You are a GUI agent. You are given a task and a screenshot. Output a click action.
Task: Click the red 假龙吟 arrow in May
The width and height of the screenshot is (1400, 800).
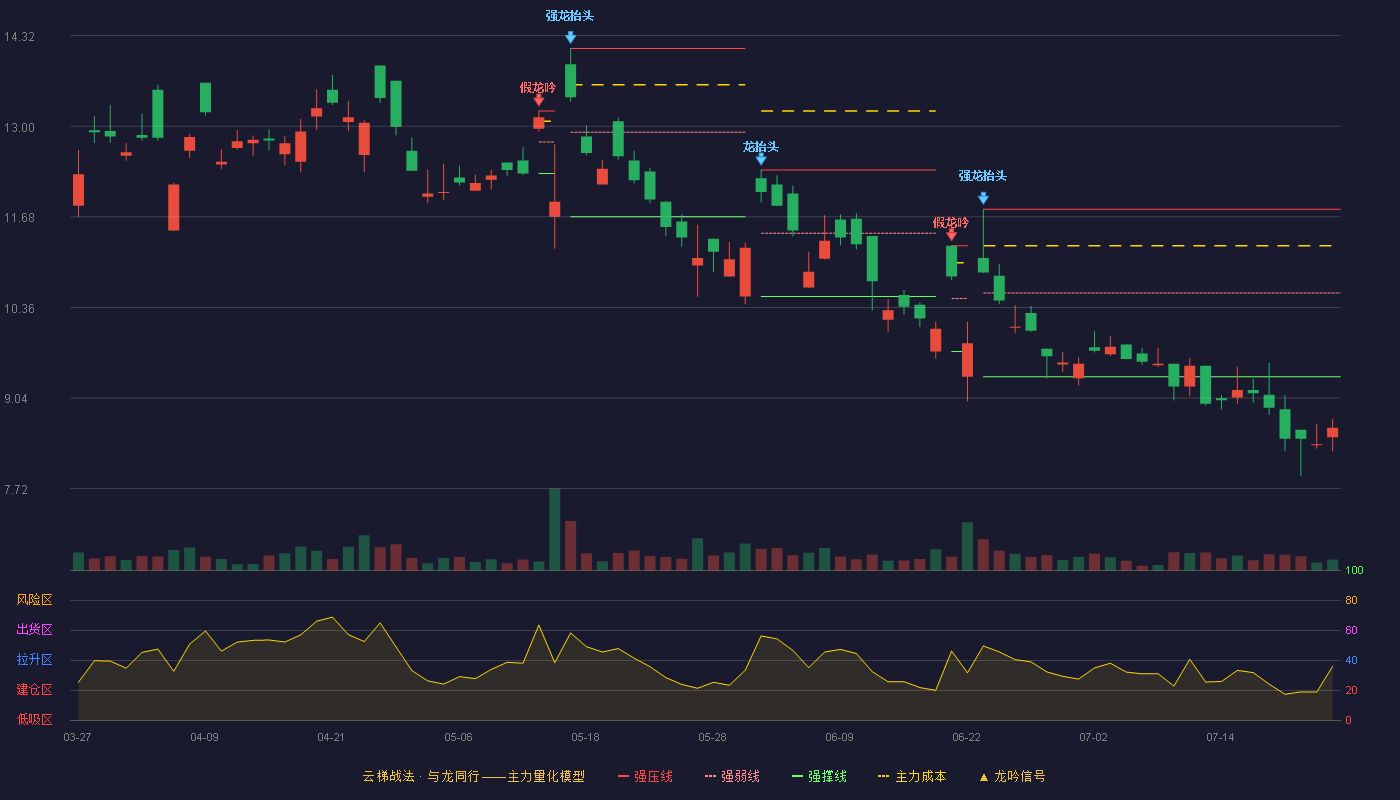tap(538, 100)
